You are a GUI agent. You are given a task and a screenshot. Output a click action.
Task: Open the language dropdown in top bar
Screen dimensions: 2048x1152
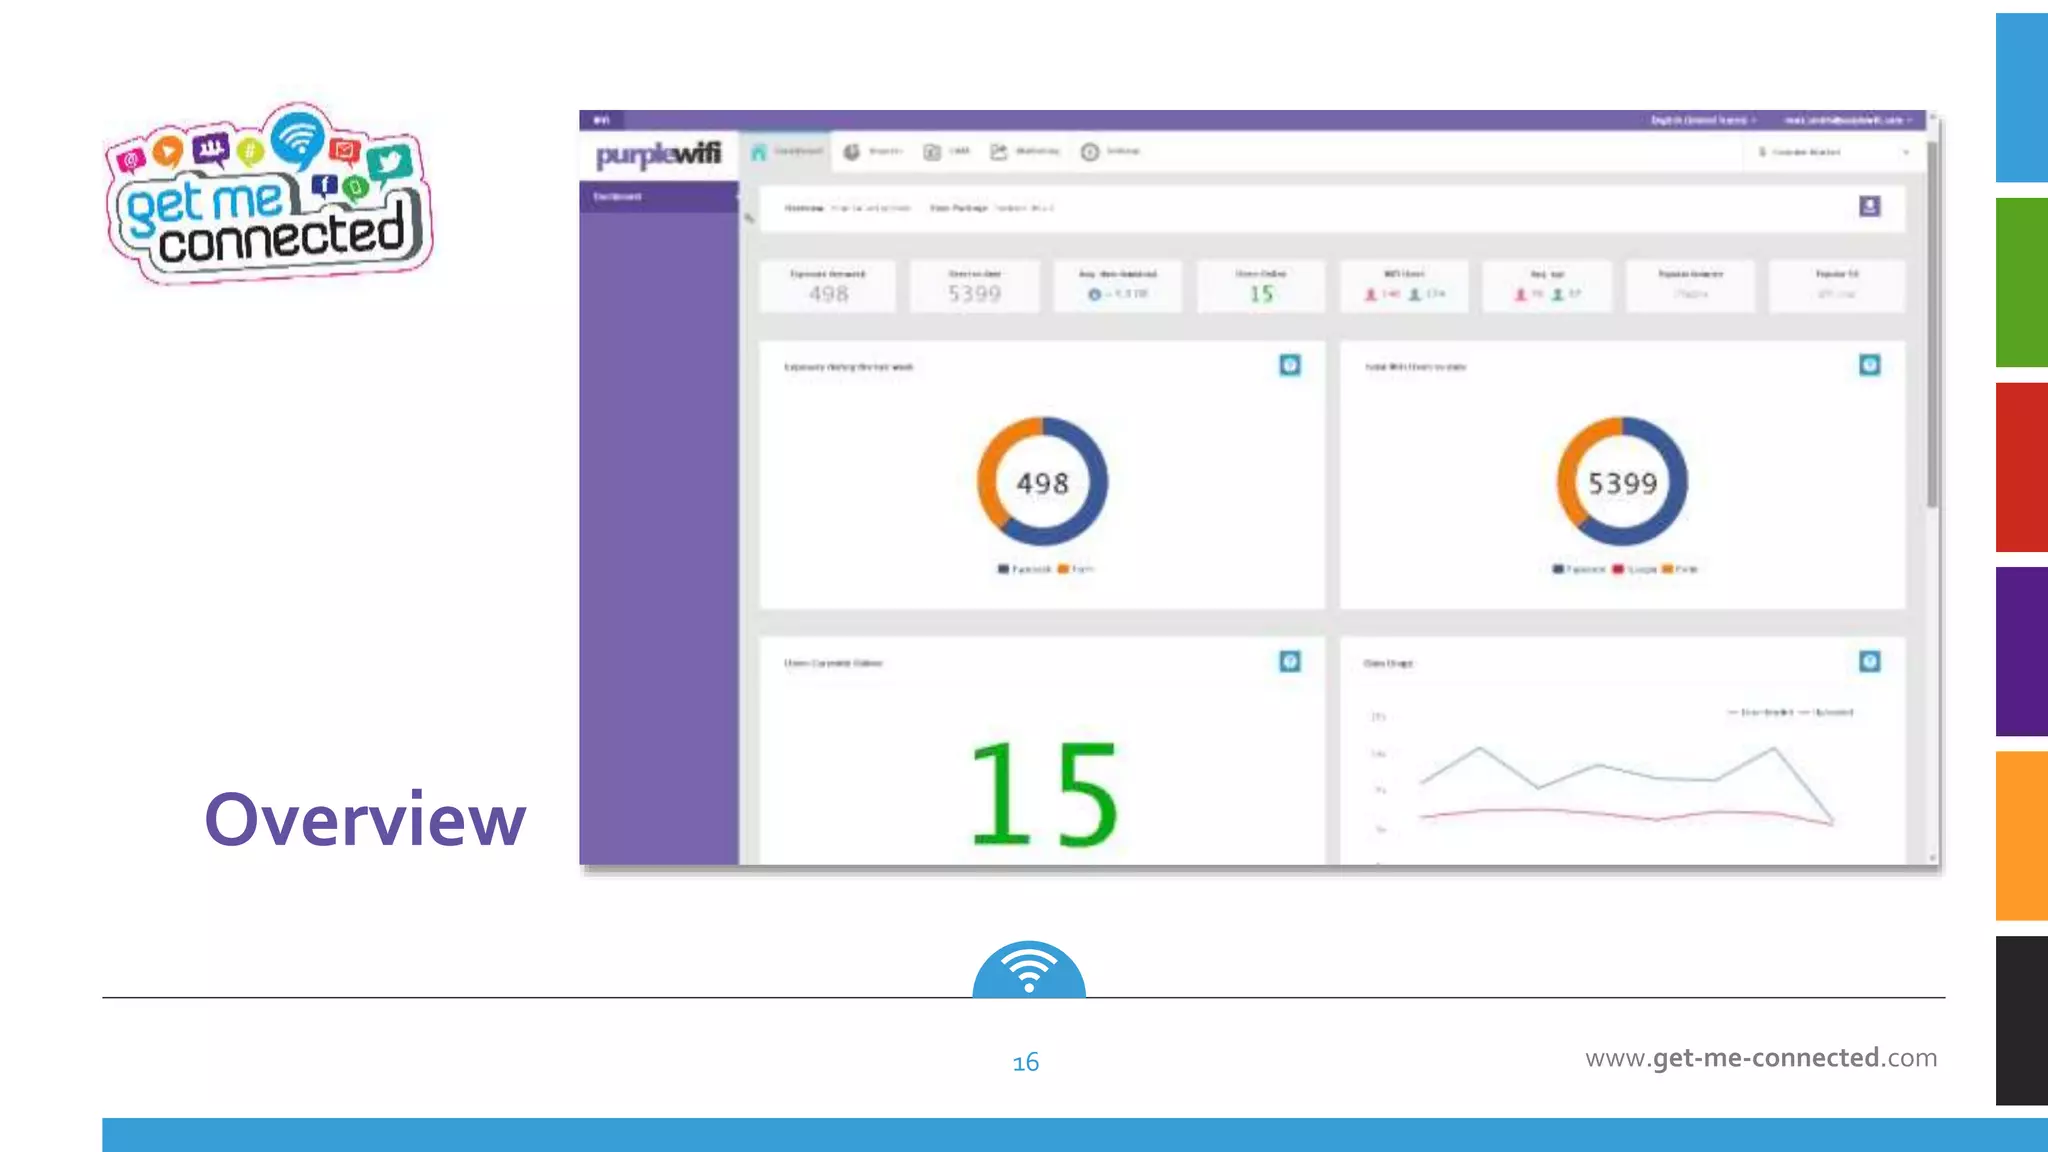1702,120
